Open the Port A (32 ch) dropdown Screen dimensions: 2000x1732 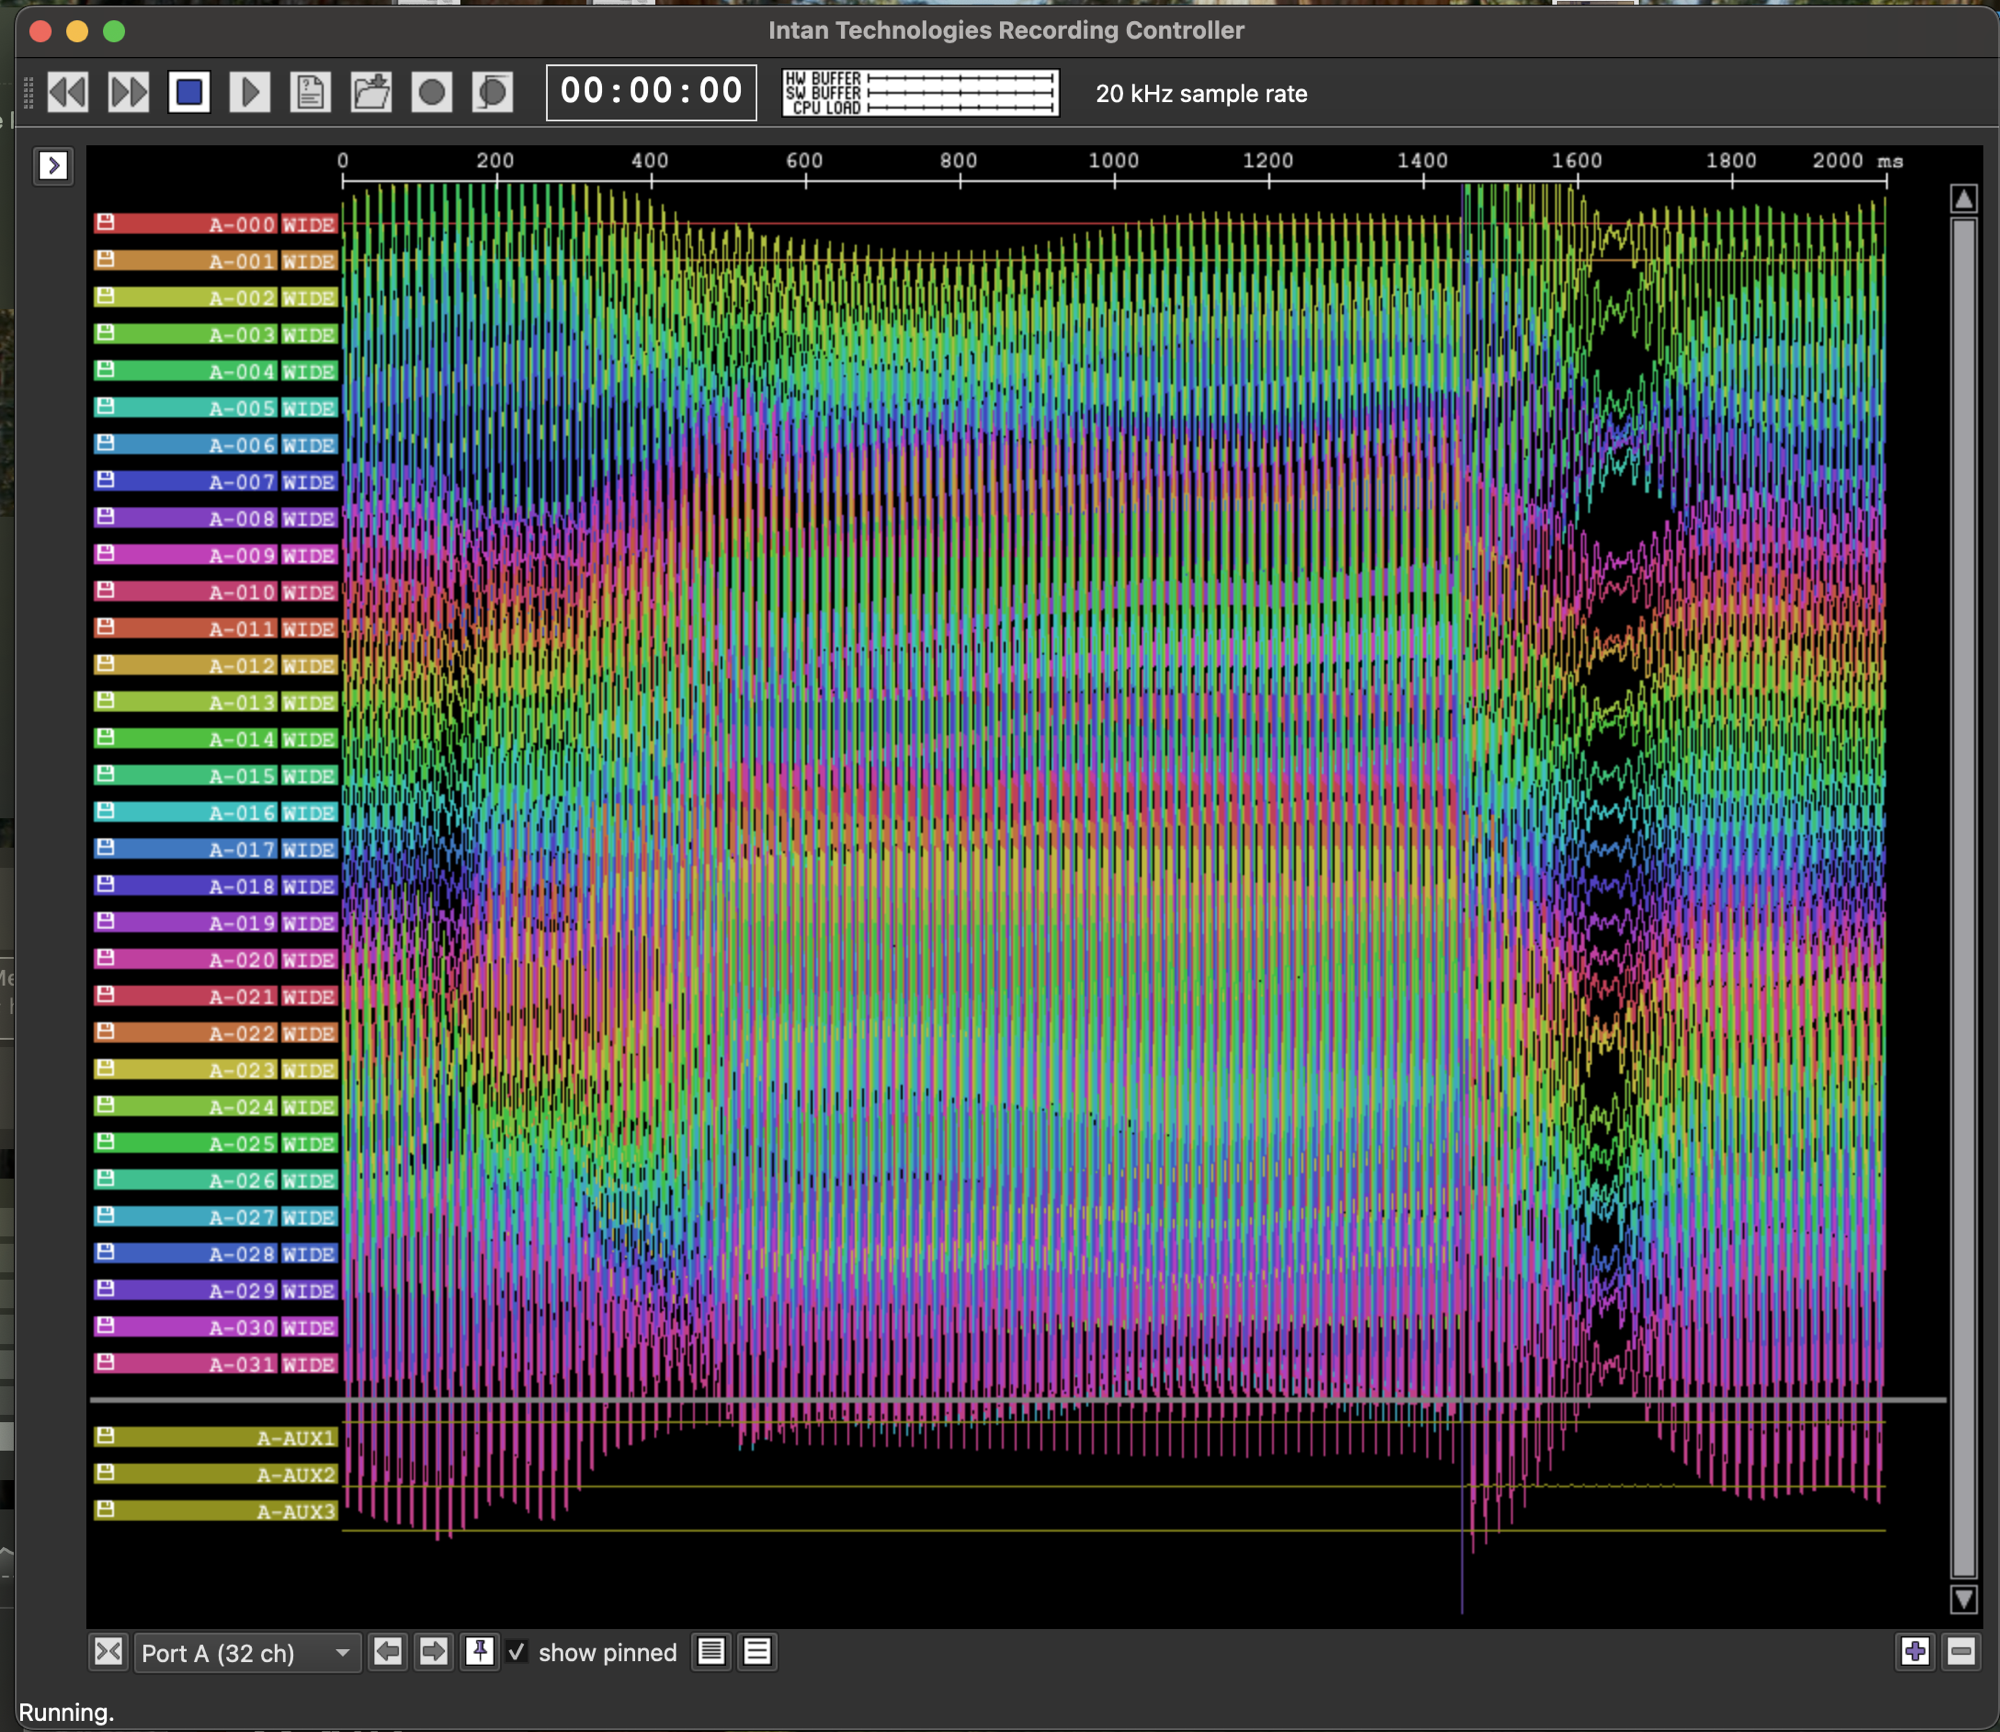tap(246, 1652)
